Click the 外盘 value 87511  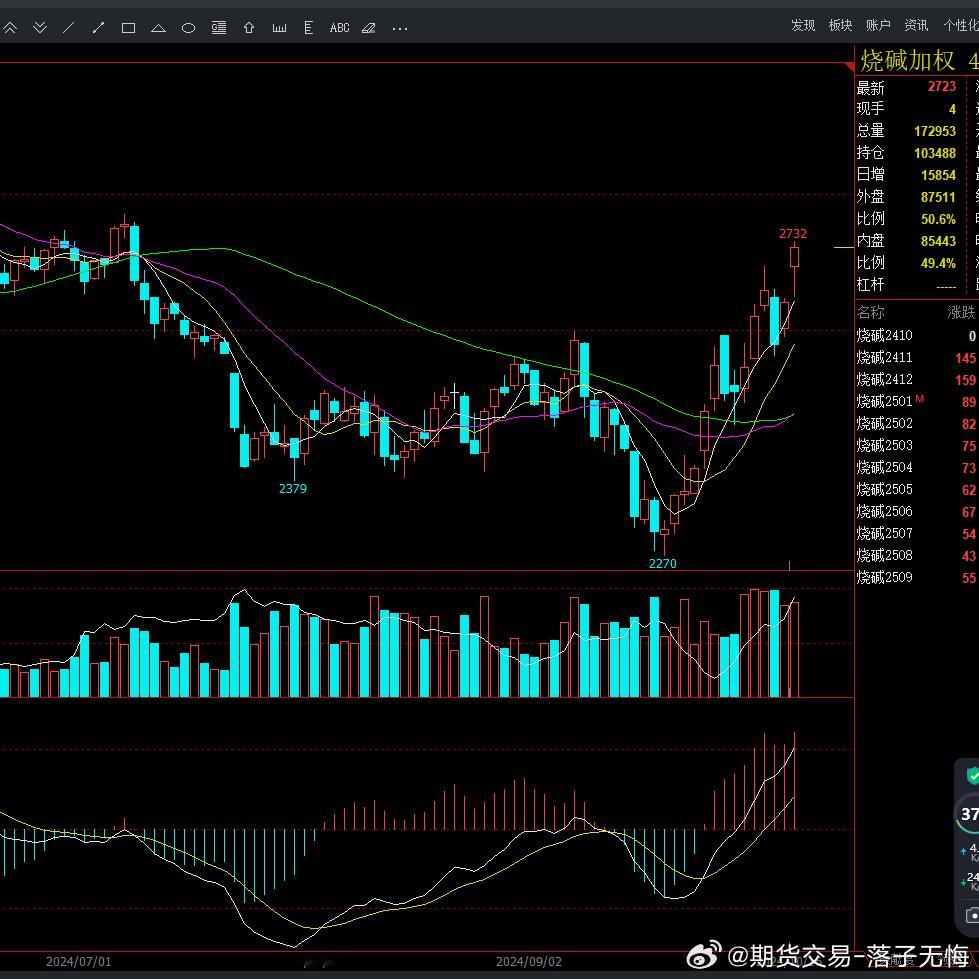pos(938,197)
